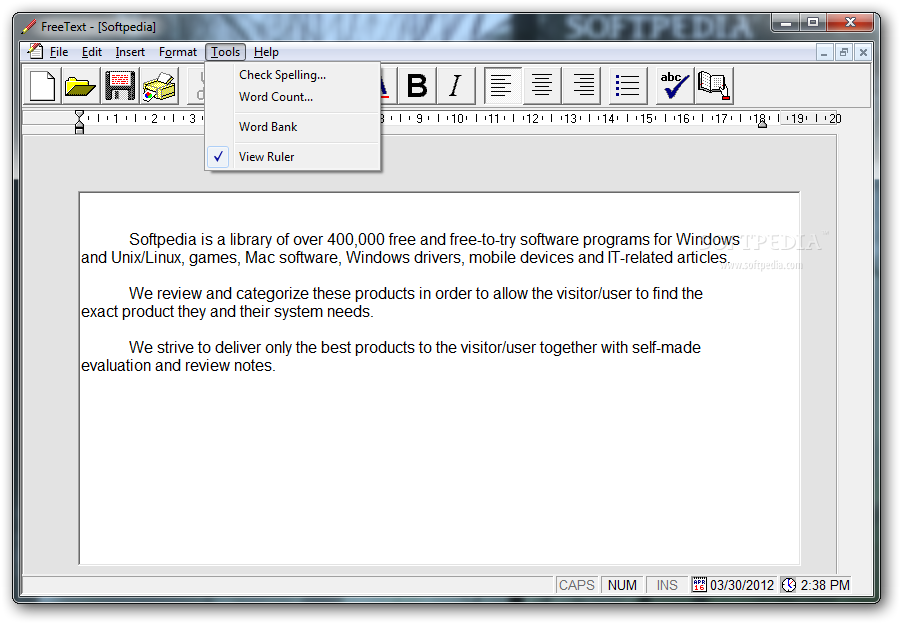Center align text

(x=541, y=86)
